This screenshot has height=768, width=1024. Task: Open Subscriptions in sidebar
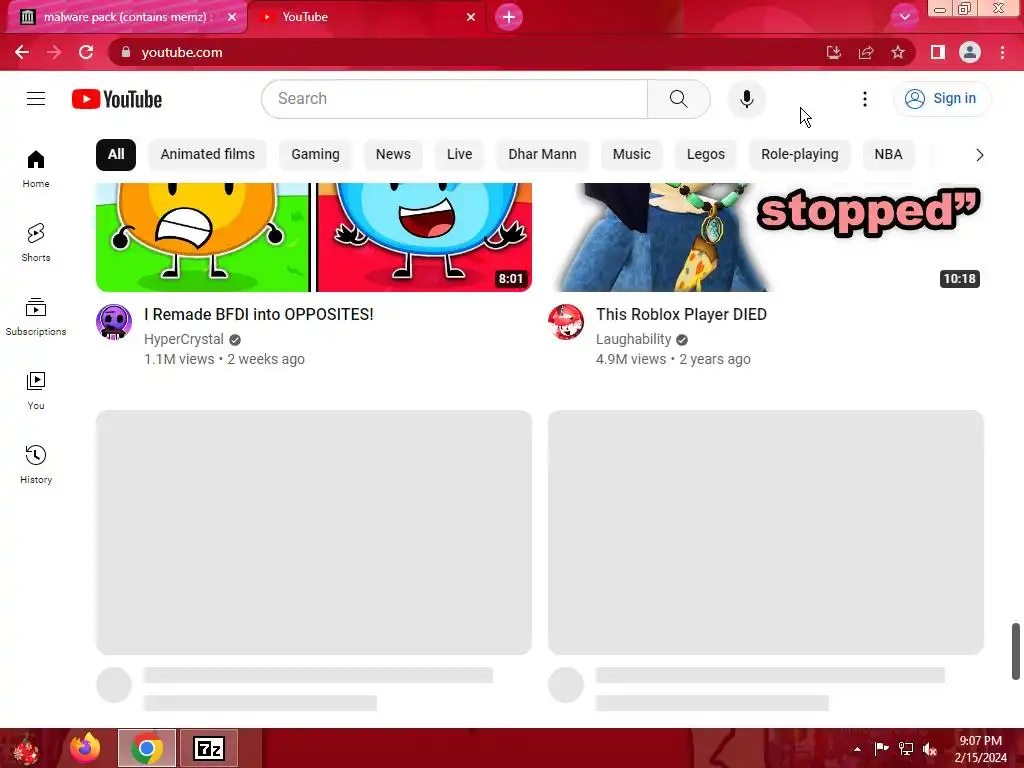pyautogui.click(x=36, y=317)
